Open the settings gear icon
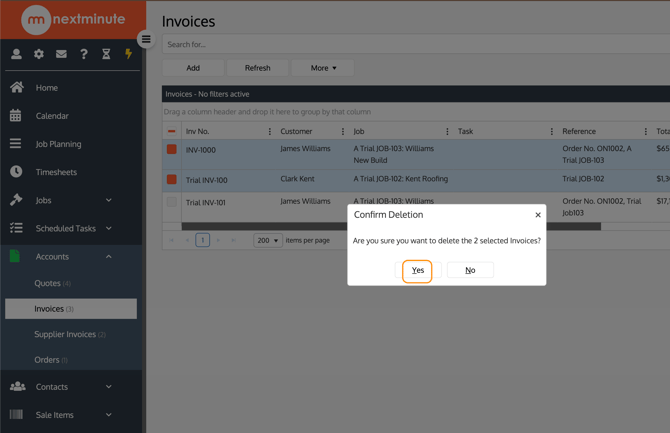Screen dimensions: 670x433 point(39,54)
